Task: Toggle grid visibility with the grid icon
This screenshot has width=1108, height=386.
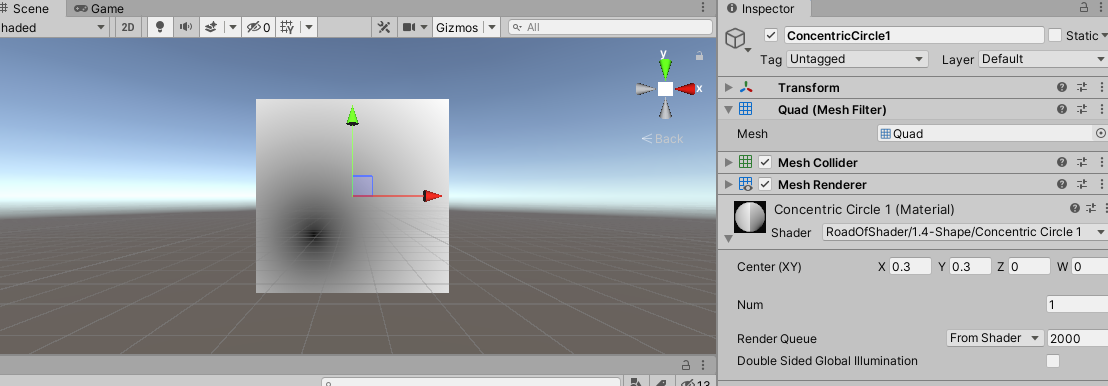Action: pos(287,27)
